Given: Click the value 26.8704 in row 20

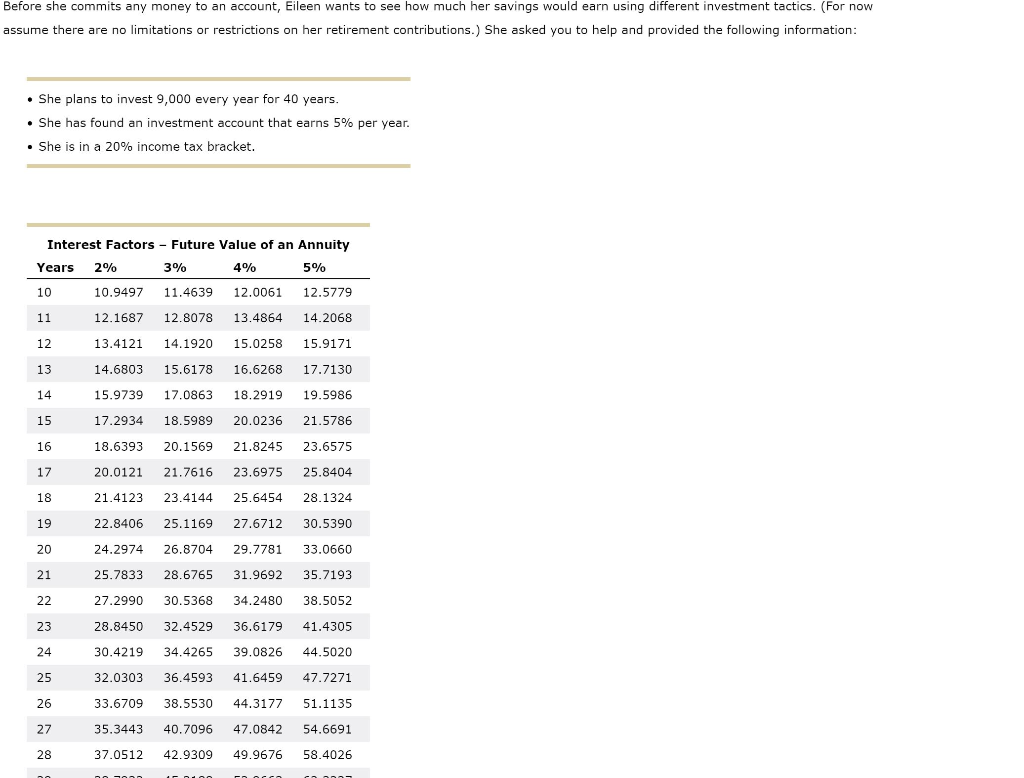Looking at the screenshot, I should pyautogui.click(x=188, y=549).
